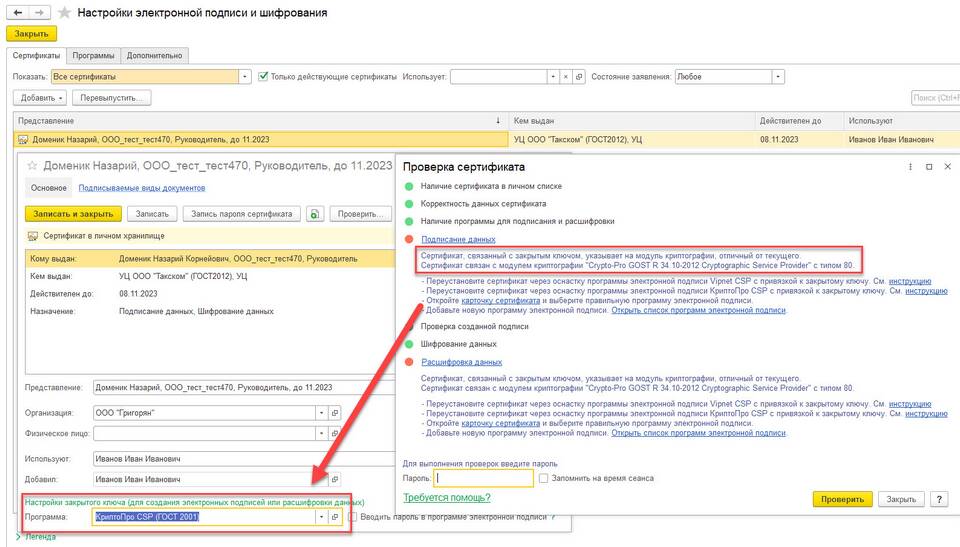Image resolution: width=960 pixels, height=547 pixels.
Task: Open the Подписание данных link
Action: (x=458, y=239)
